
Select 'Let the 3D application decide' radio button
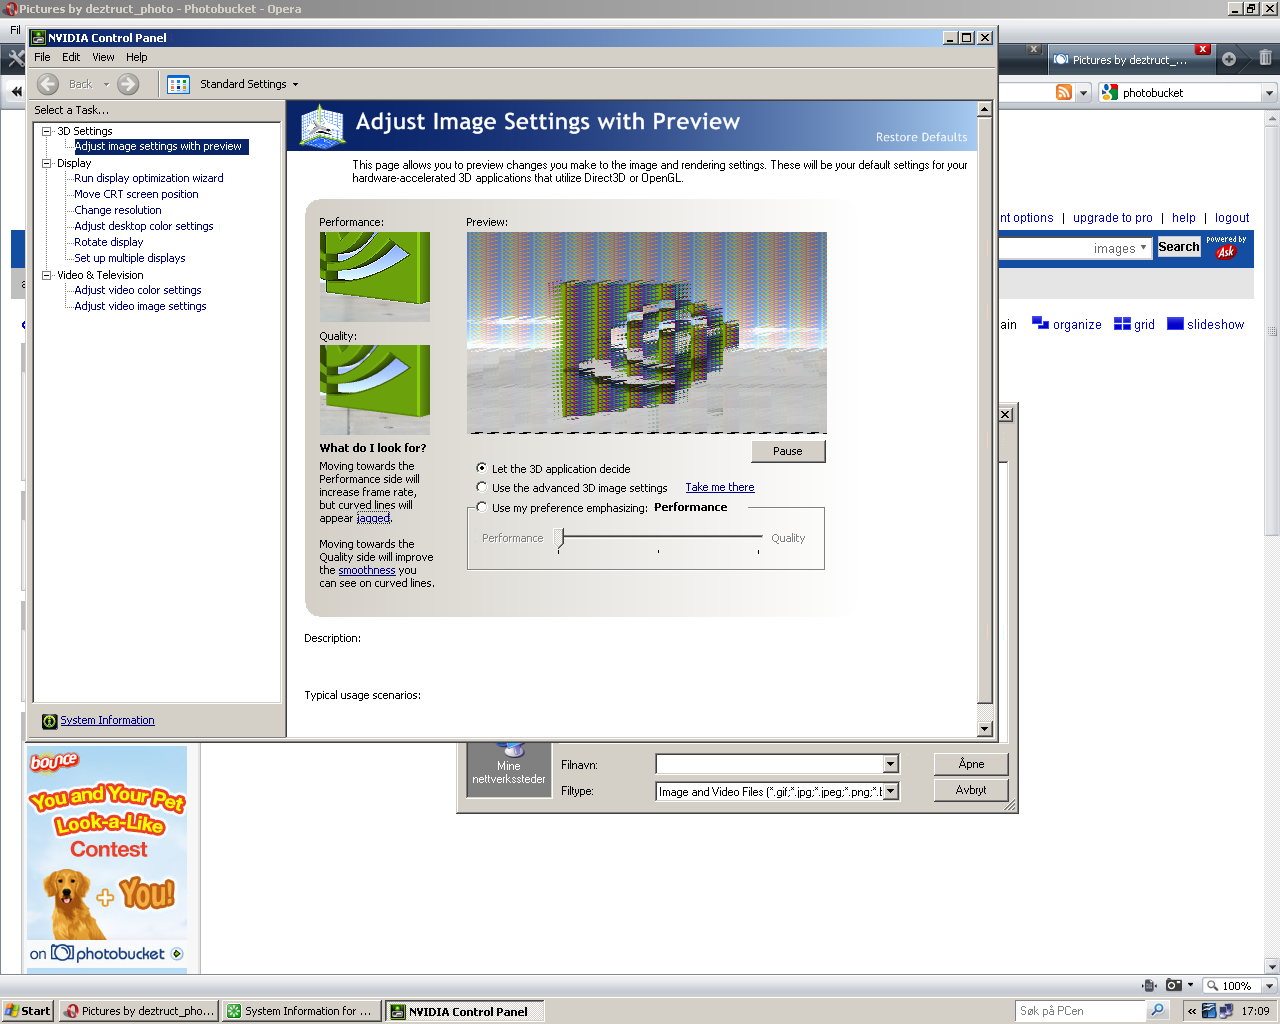(x=482, y=468)
